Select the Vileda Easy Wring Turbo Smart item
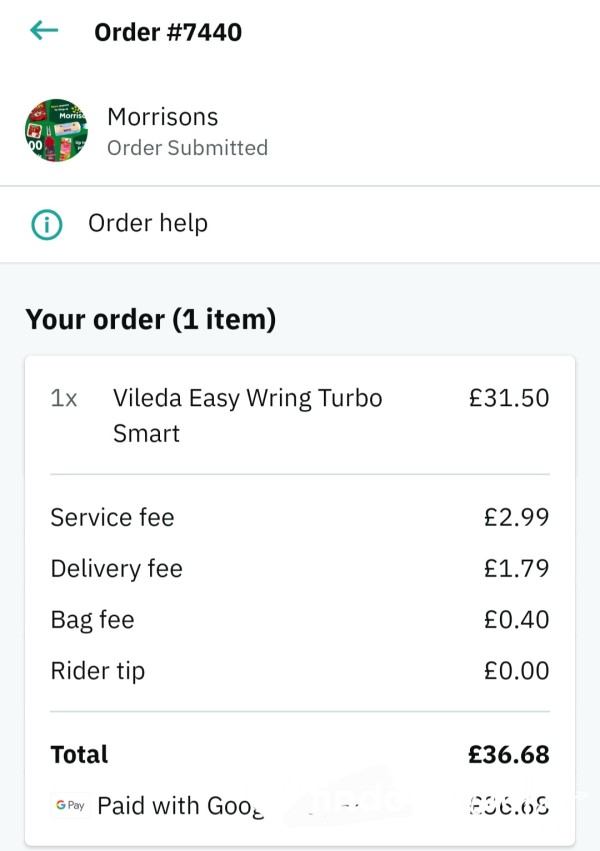The height and width of the screenshot is (851, 600). click(247, 416)
